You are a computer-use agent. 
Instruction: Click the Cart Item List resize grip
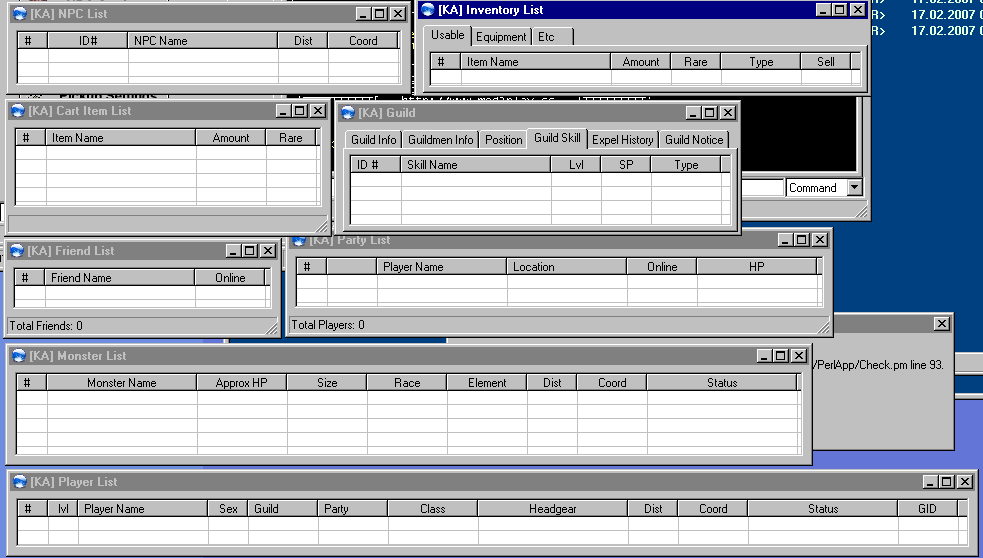[x=322, y=225]
